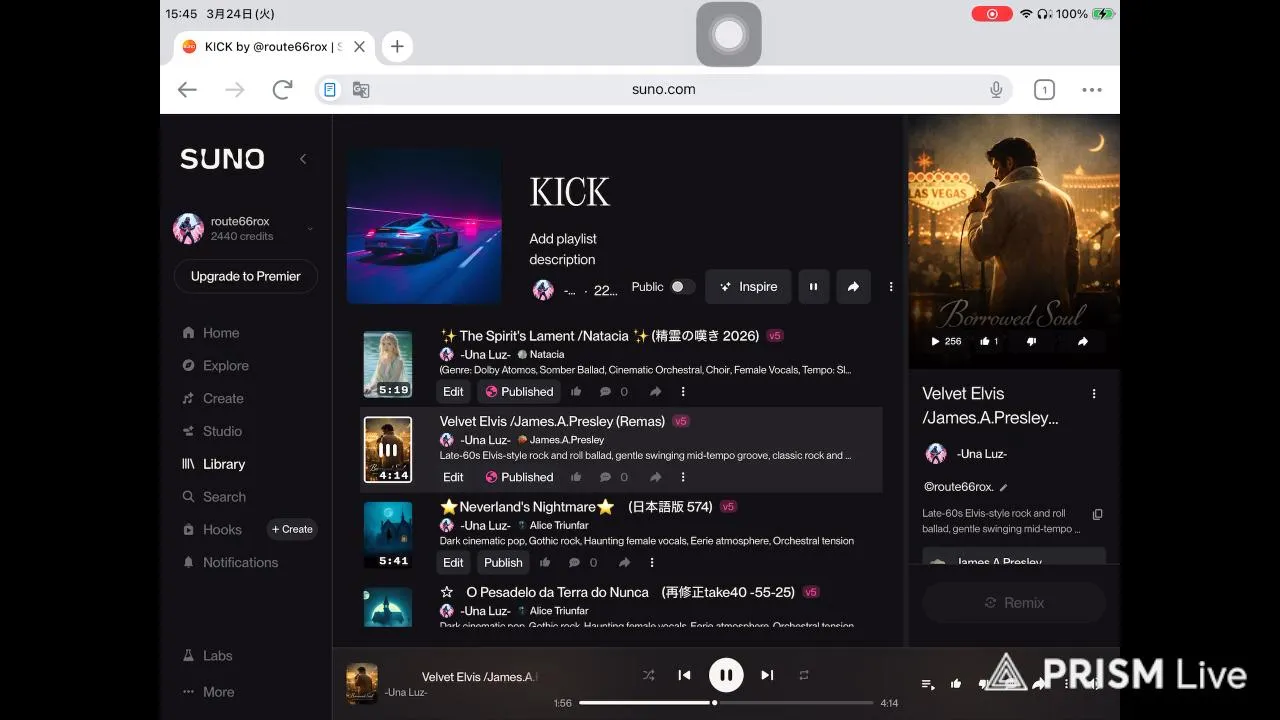Edit the Neverland's Nightmare track
Image resolution: width=1280 pixels, height=720 pixels.
pyautogui.click(x=453, y=563)
